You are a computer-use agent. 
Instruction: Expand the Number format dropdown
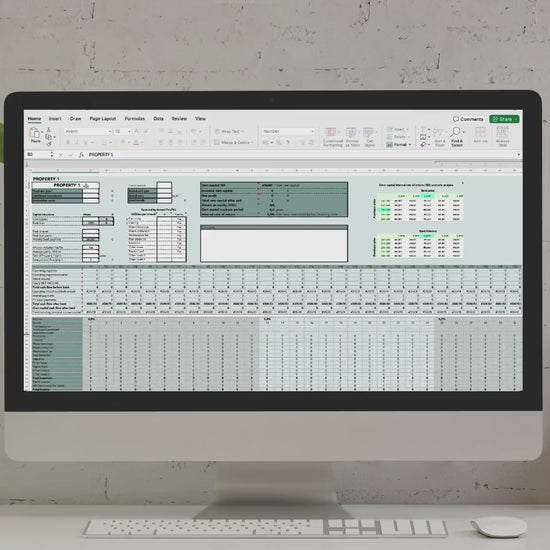click(x=288, y=131)
